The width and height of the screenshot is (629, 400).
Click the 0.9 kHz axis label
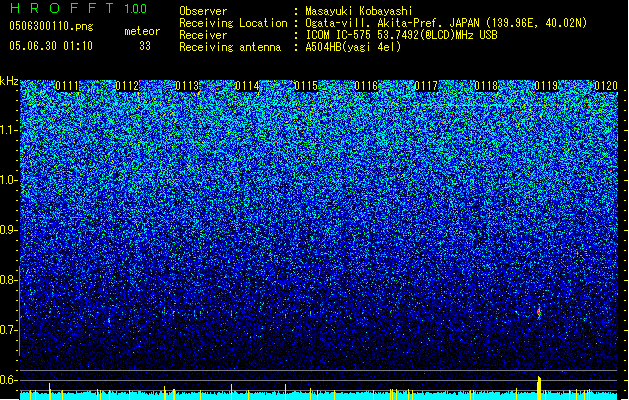pos(8,230)
